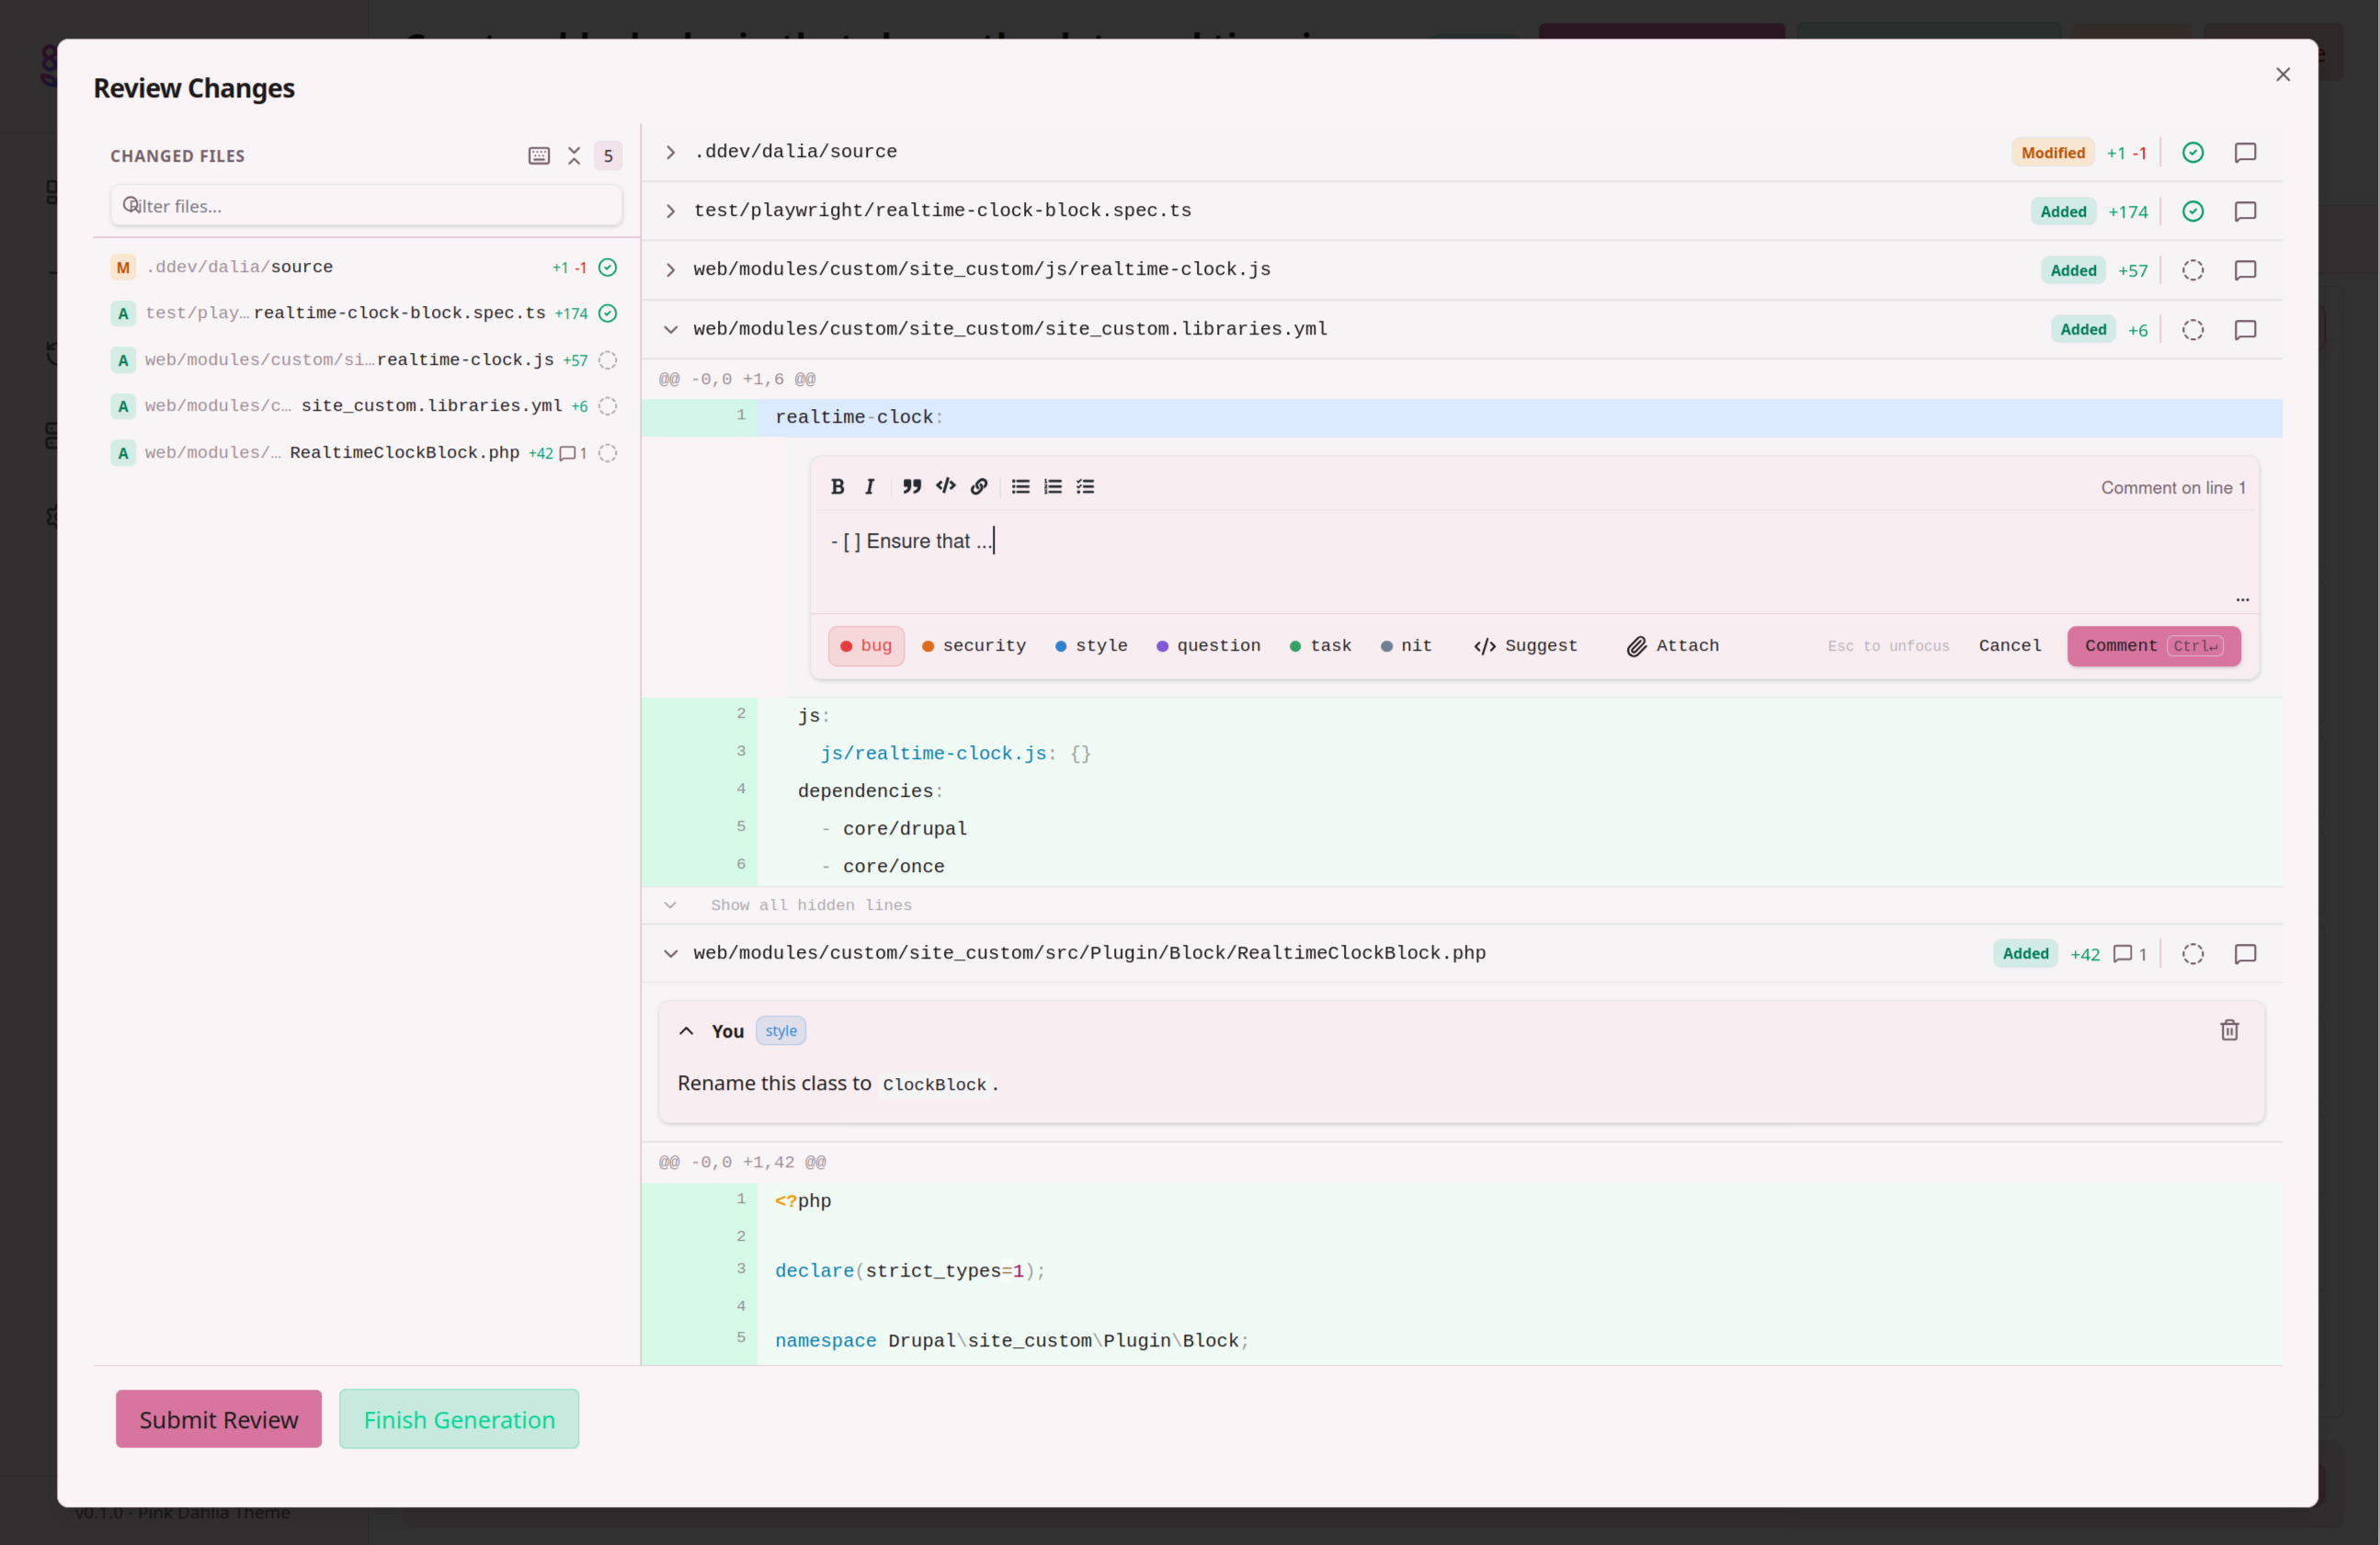Select realtime-clock-block.spec.ts in file list
Viewport: 2380px width, 1545px height.
pos(398,313)
